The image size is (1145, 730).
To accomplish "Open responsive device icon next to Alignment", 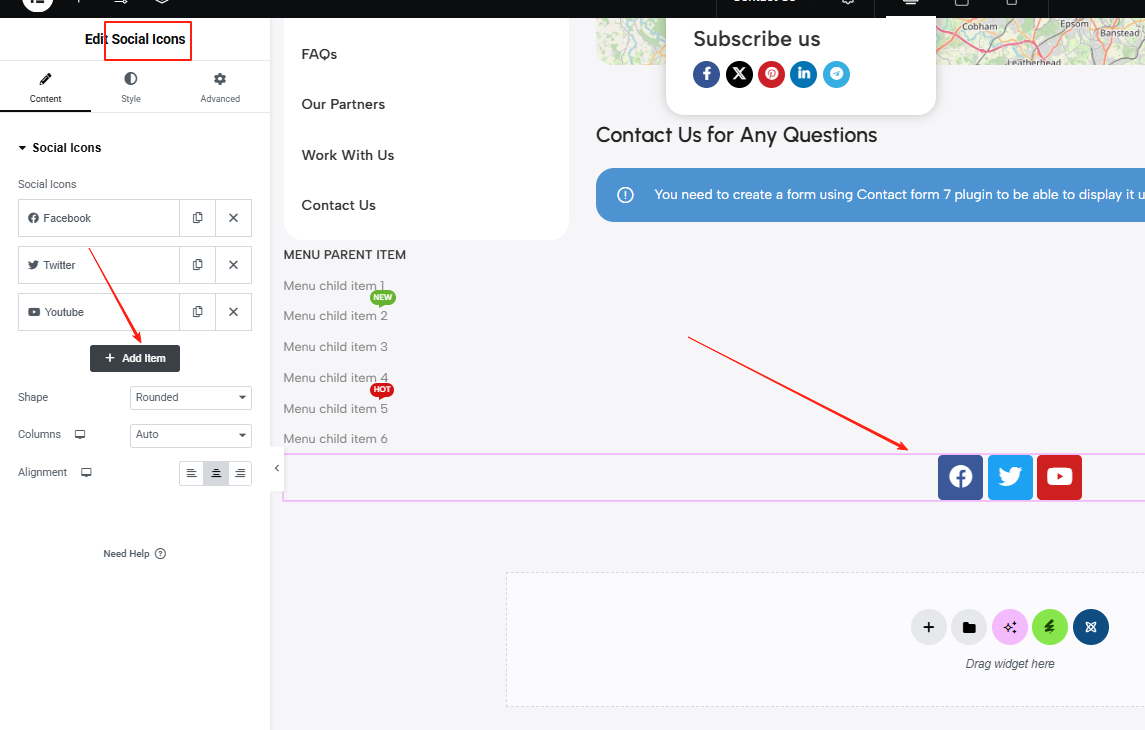I will [86, 473].
